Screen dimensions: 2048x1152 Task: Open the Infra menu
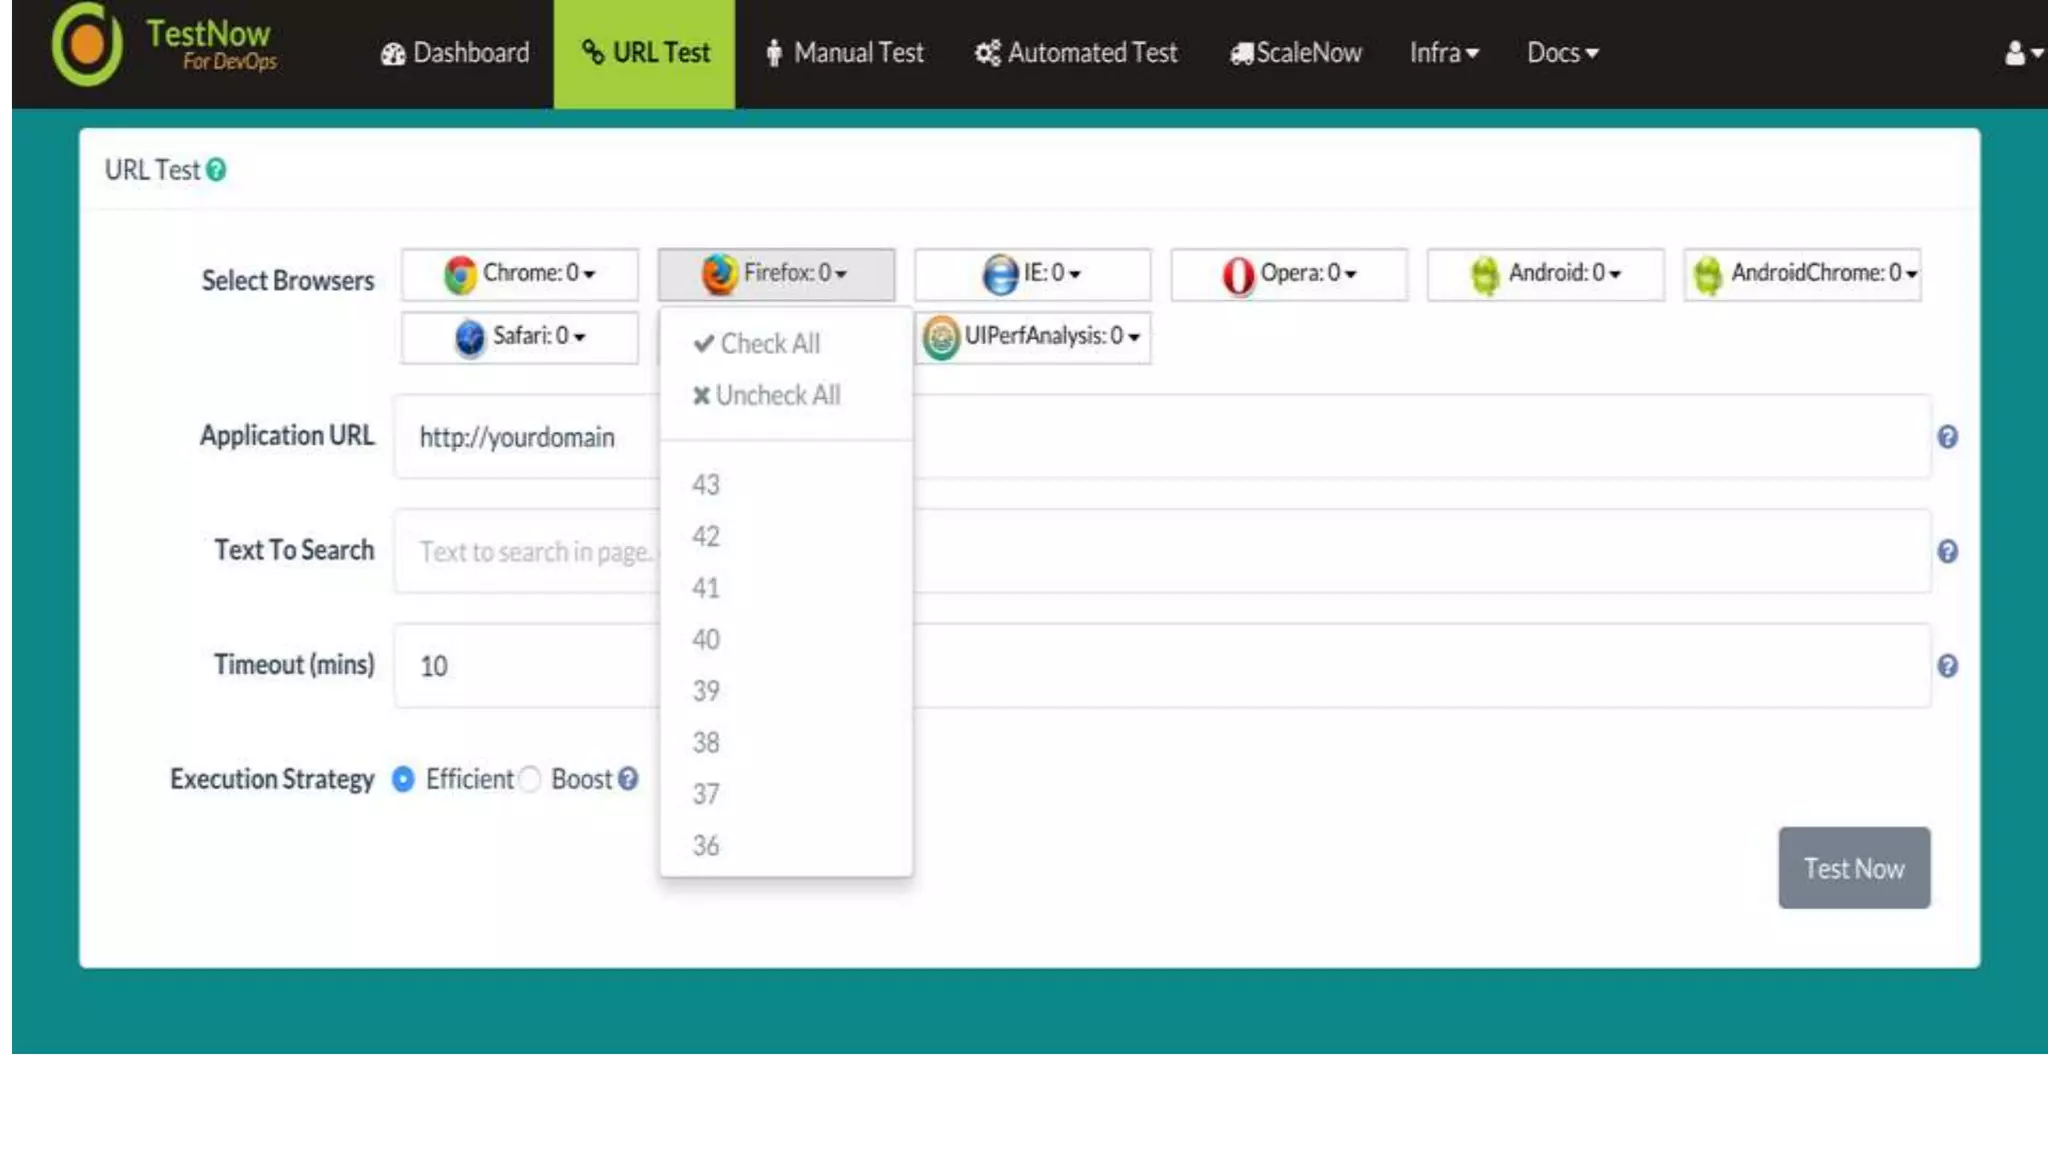(x=1443, y=53)
